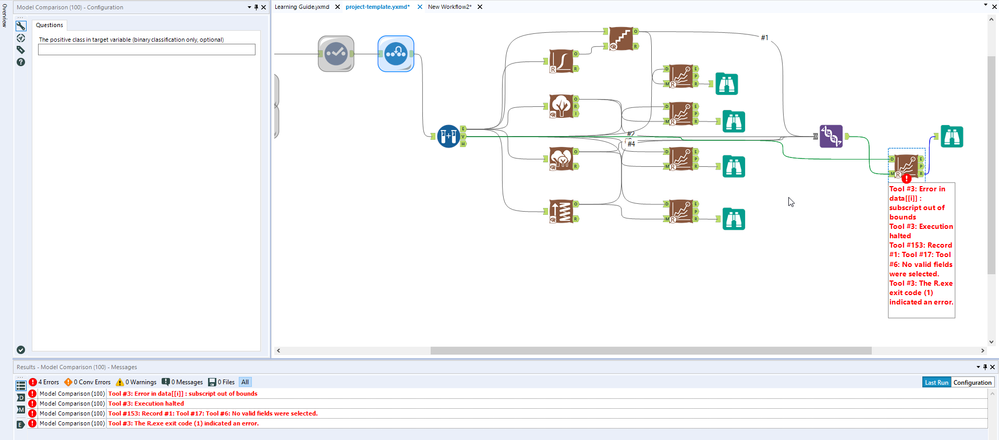
Task: Select the Model Comparison tool with error badge
Action: coord(907,166)
